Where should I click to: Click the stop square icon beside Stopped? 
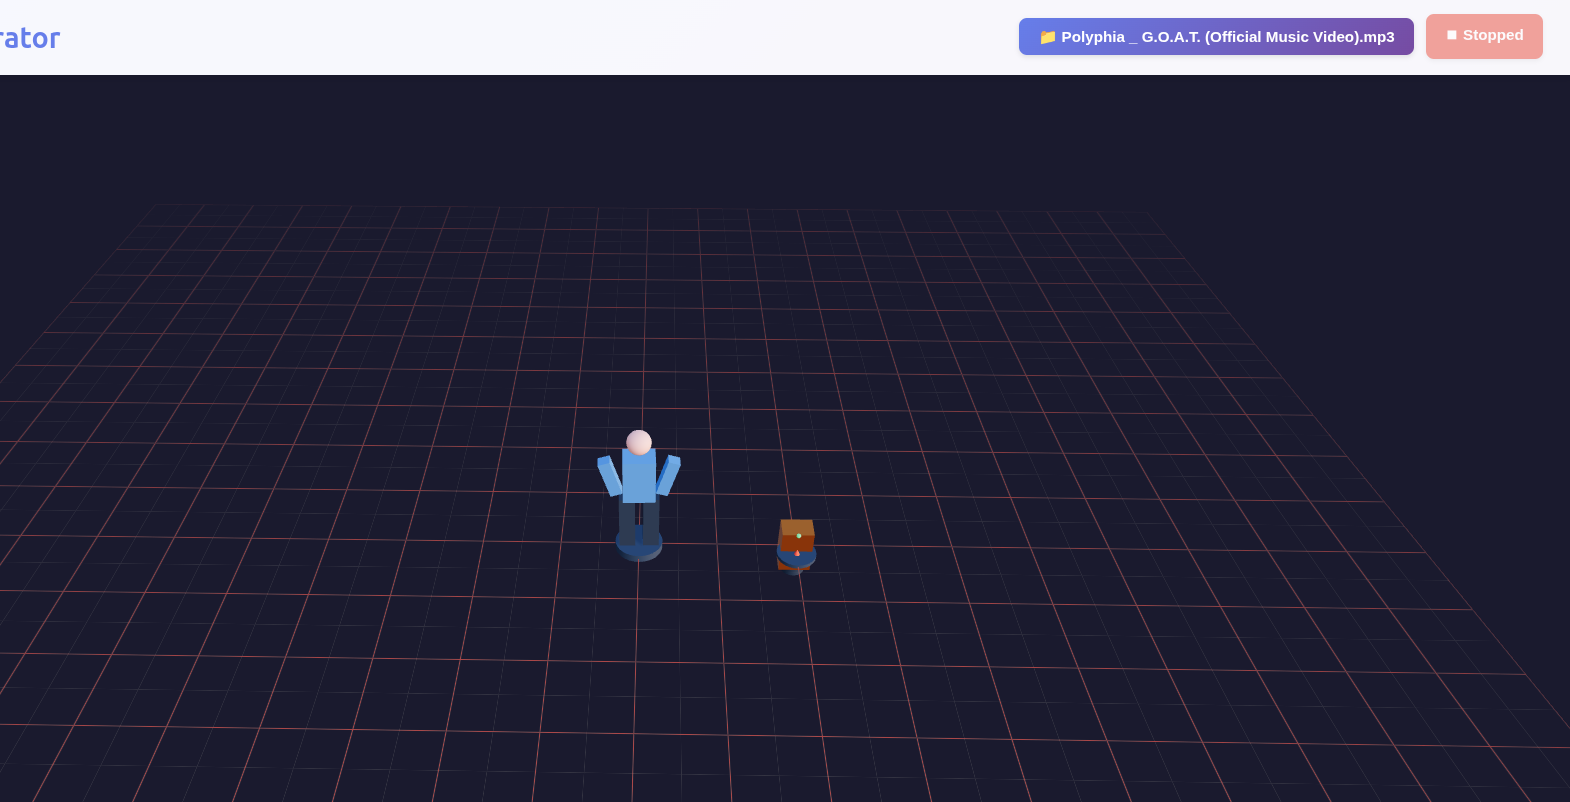[x=1451, y=35]
